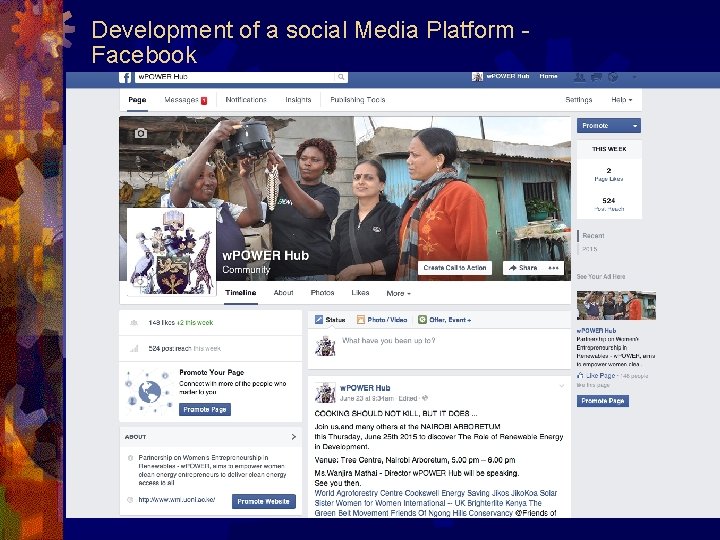Open the messages chat icon in top bar
Image resolution: width=720 pixels, height=540 pixels.
[596, 77]
